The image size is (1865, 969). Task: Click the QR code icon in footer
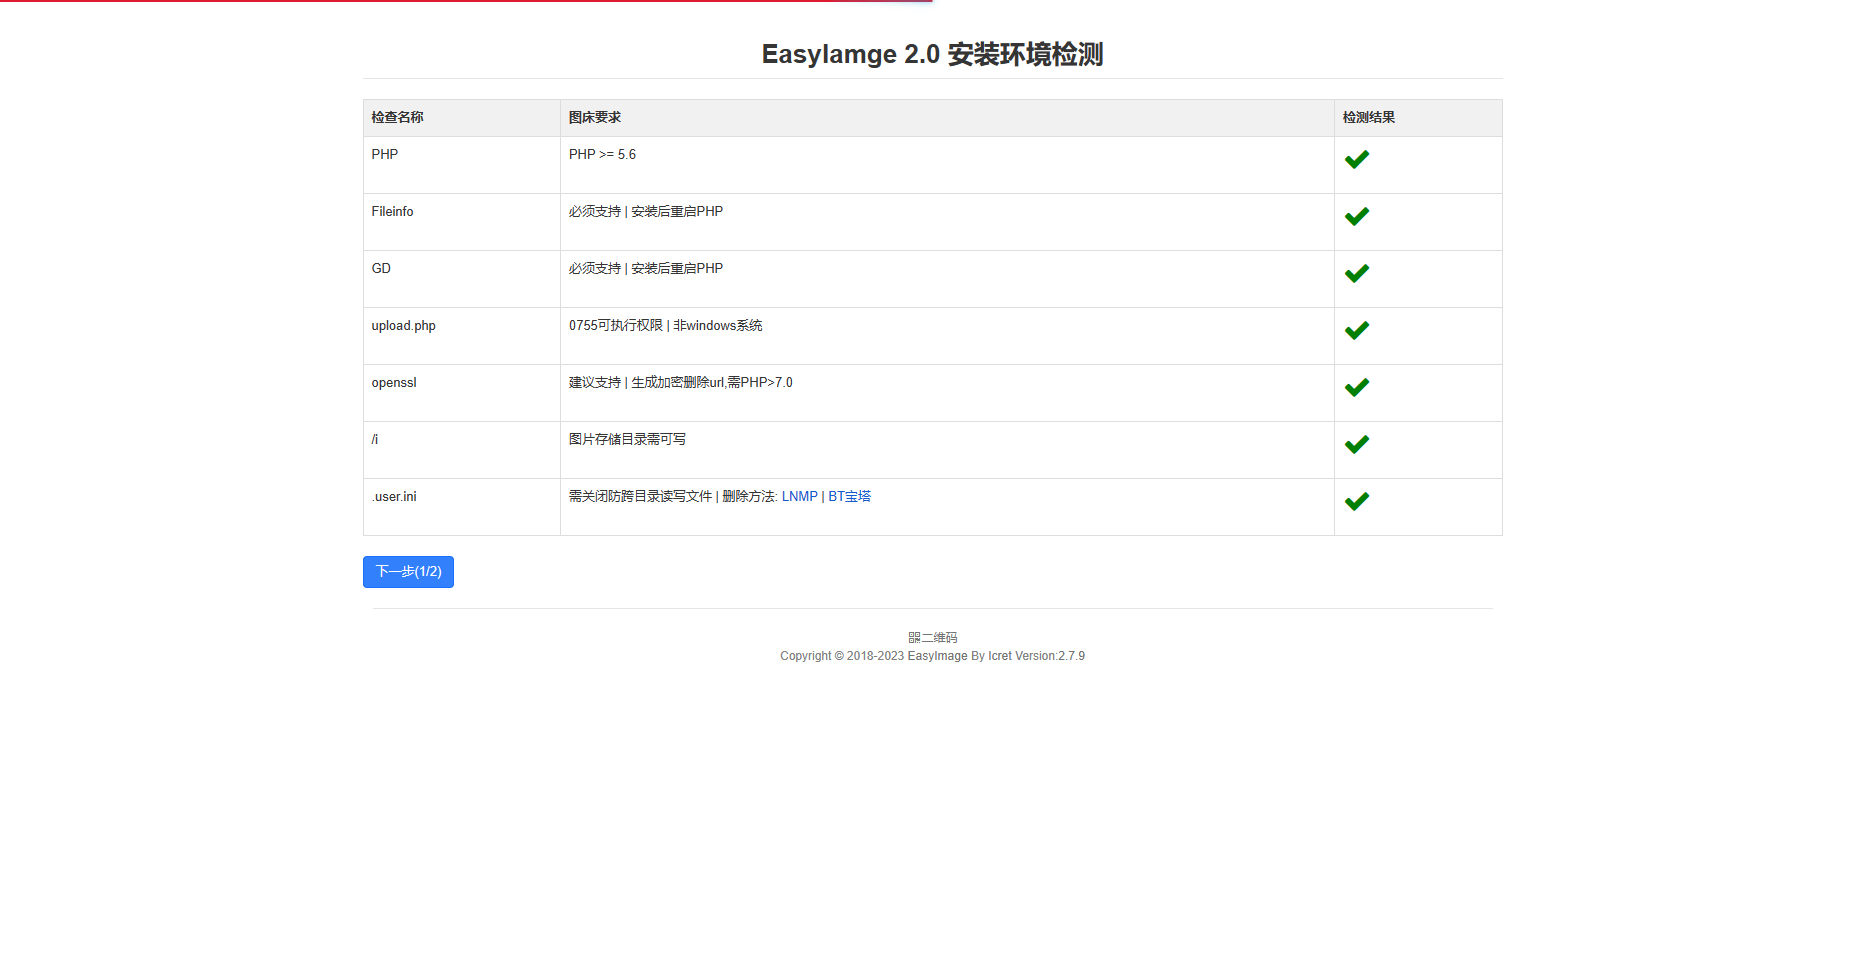pos(914,638)
